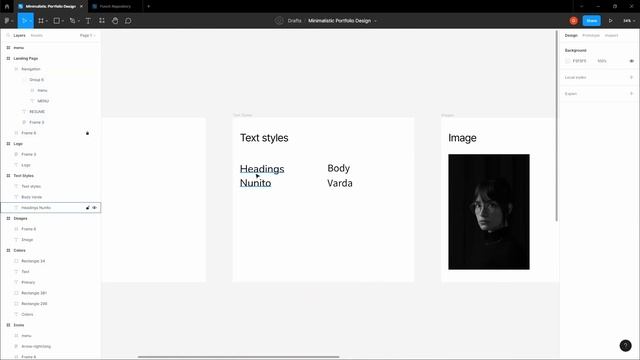Click the 'Text styles' heading on canvas
Viewport: 640px width, 360px height.
(x=264, y=138)
